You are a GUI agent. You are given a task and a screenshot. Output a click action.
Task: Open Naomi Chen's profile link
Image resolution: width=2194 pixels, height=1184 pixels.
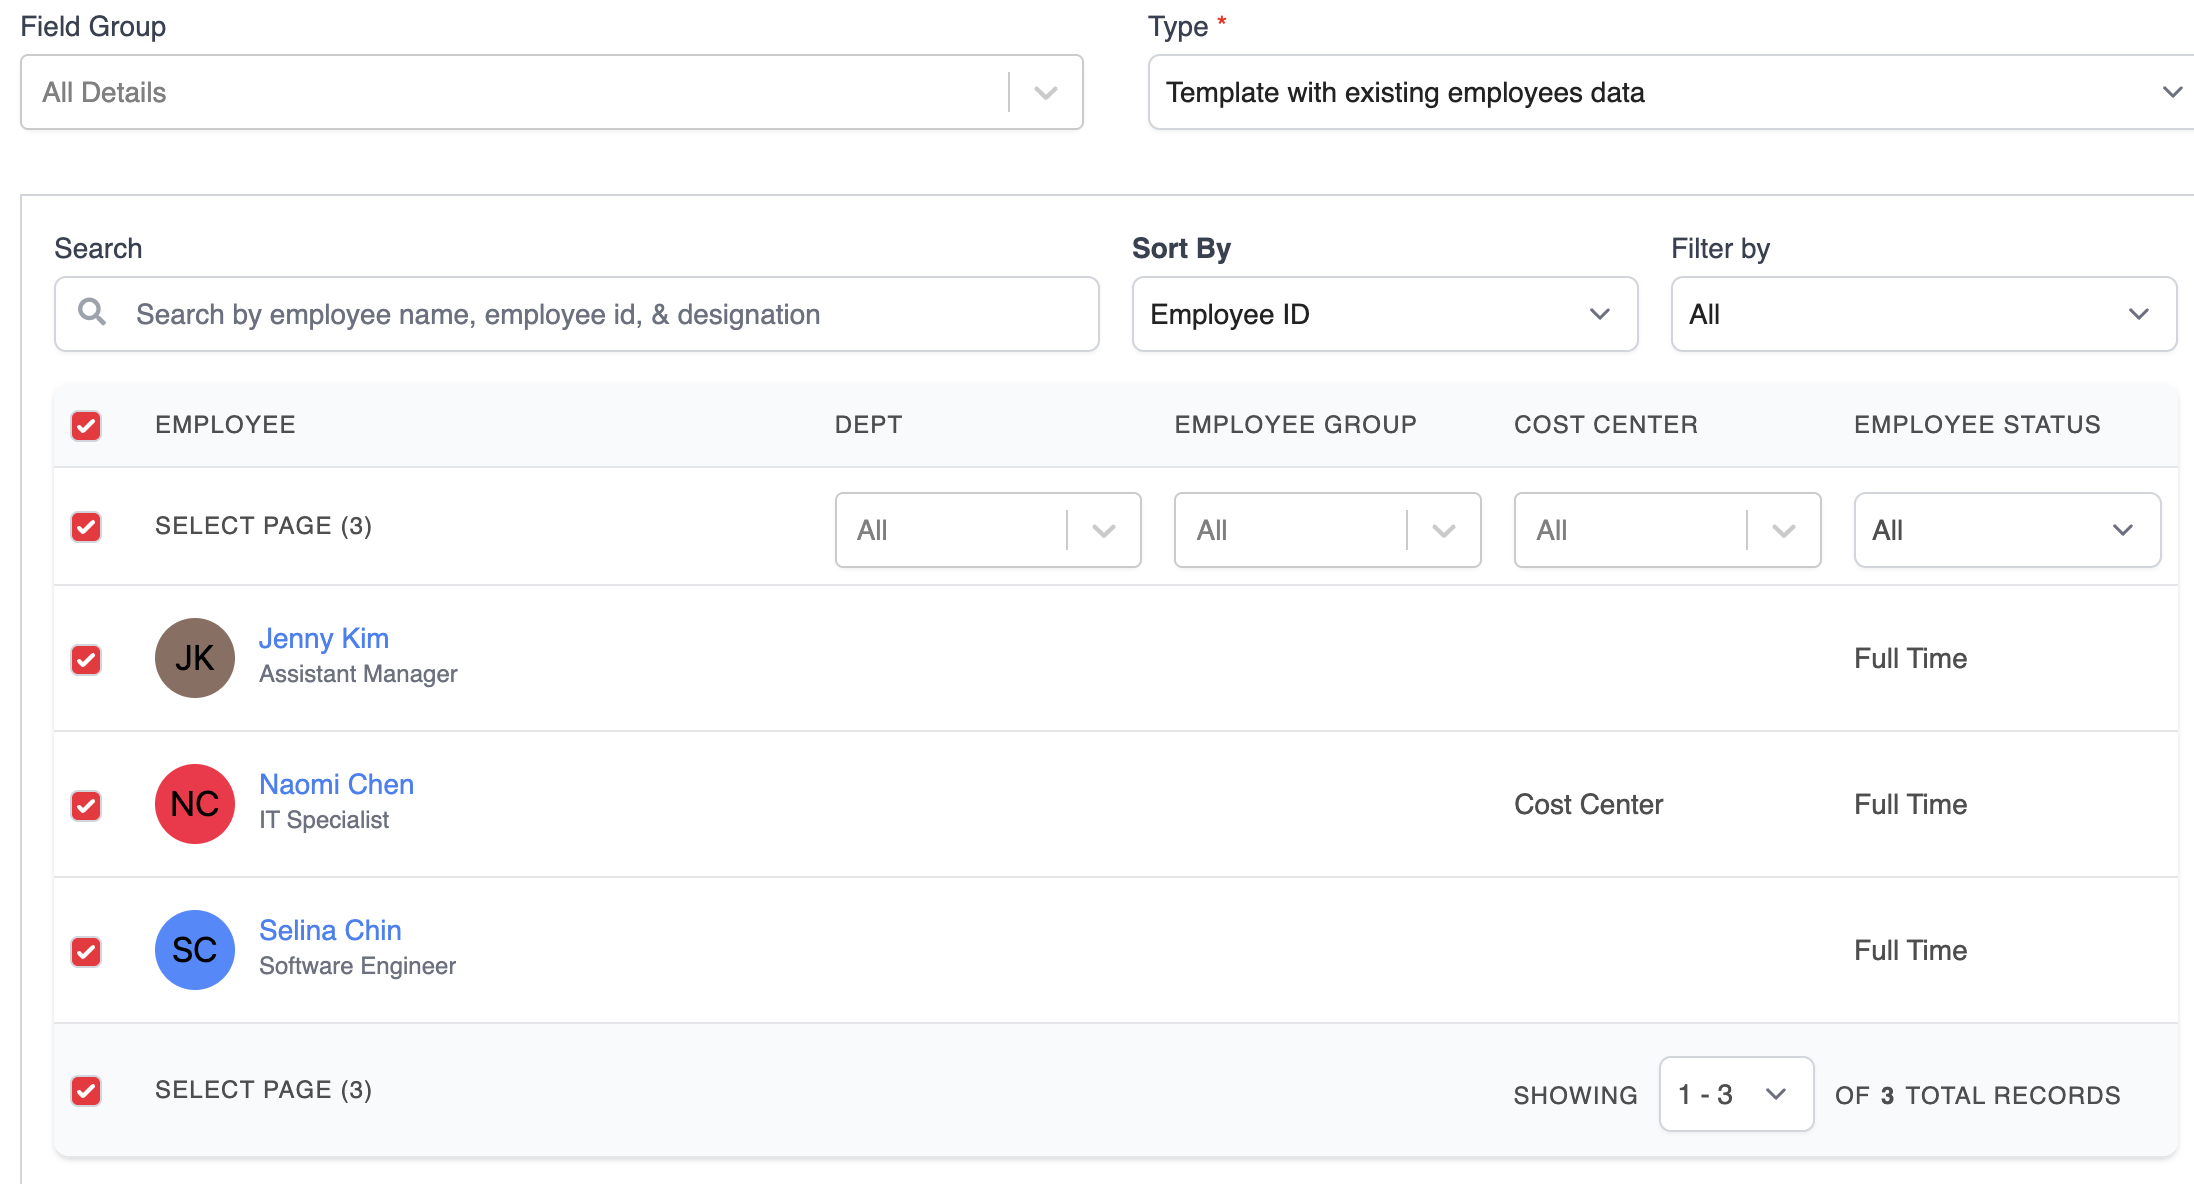point(336,785)
